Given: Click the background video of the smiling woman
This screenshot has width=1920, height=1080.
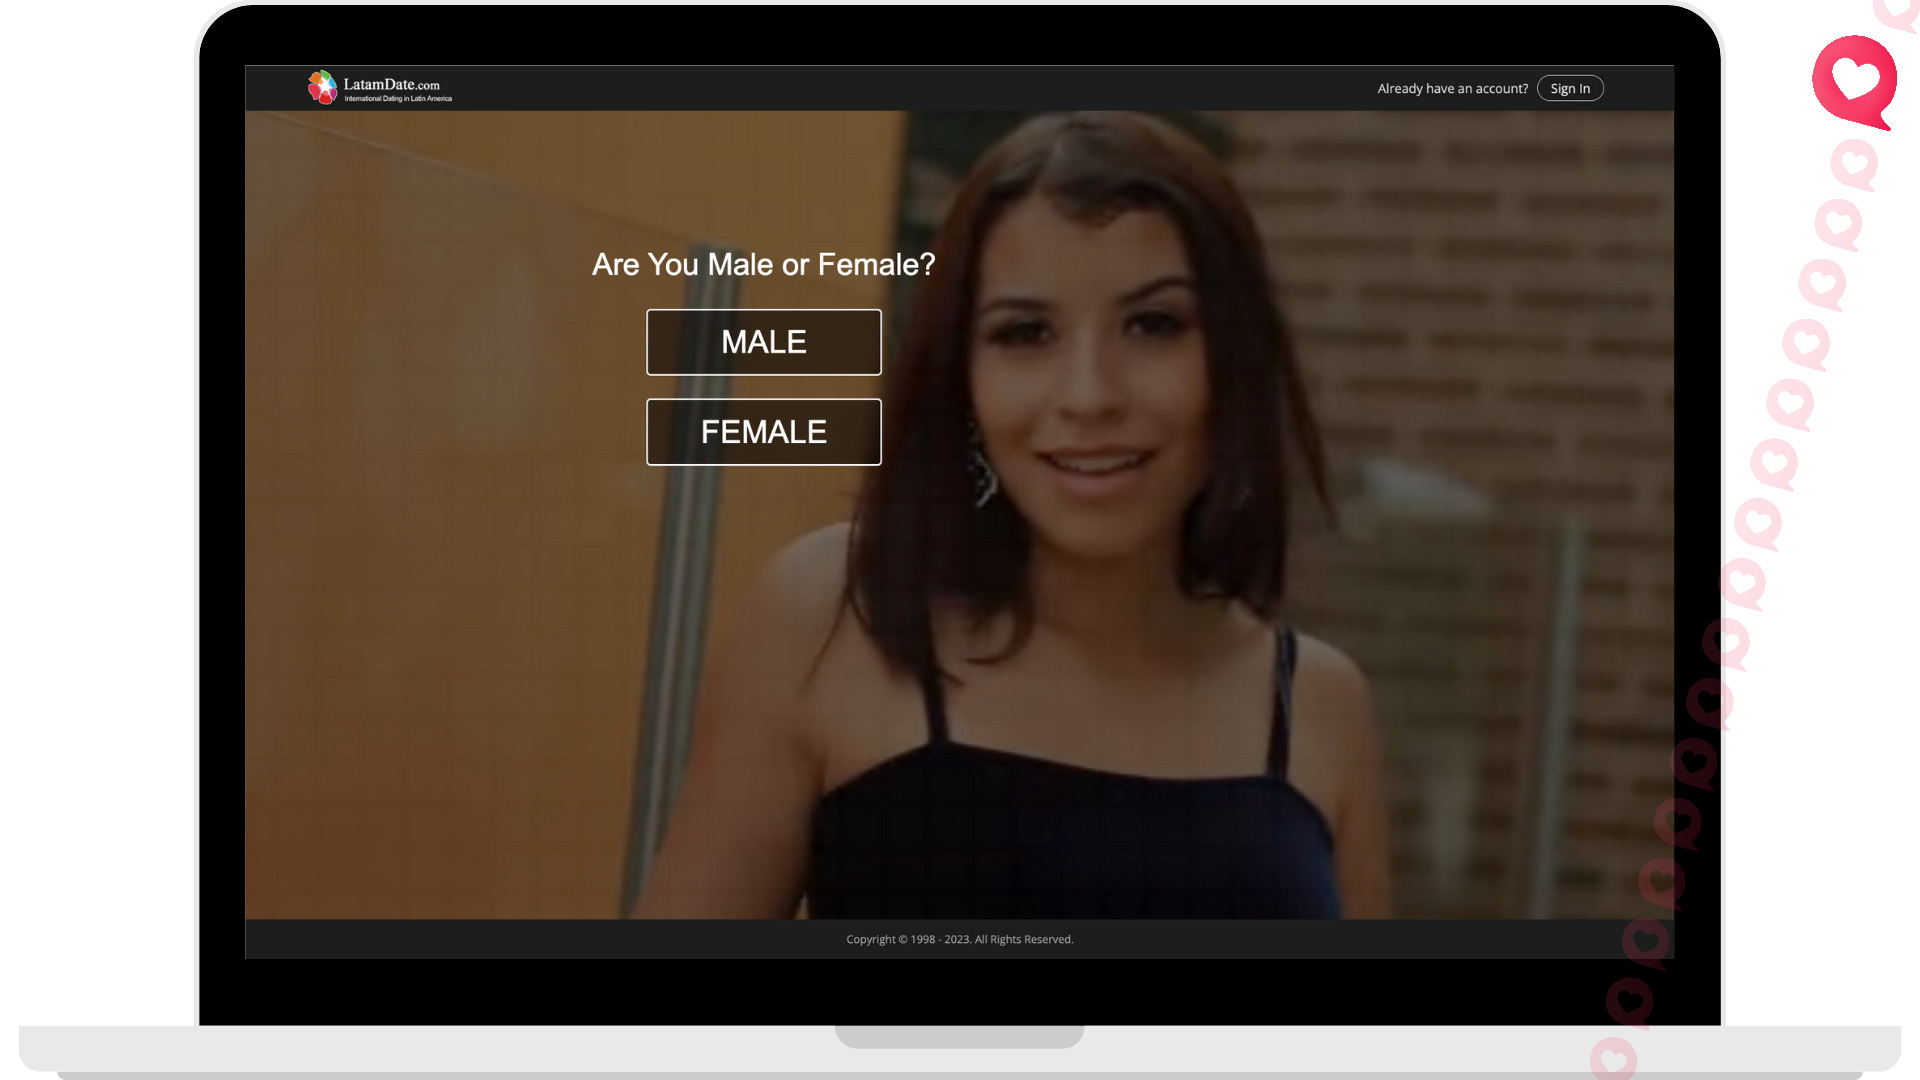Looking at the screenshot, I should pos(1100,650).
